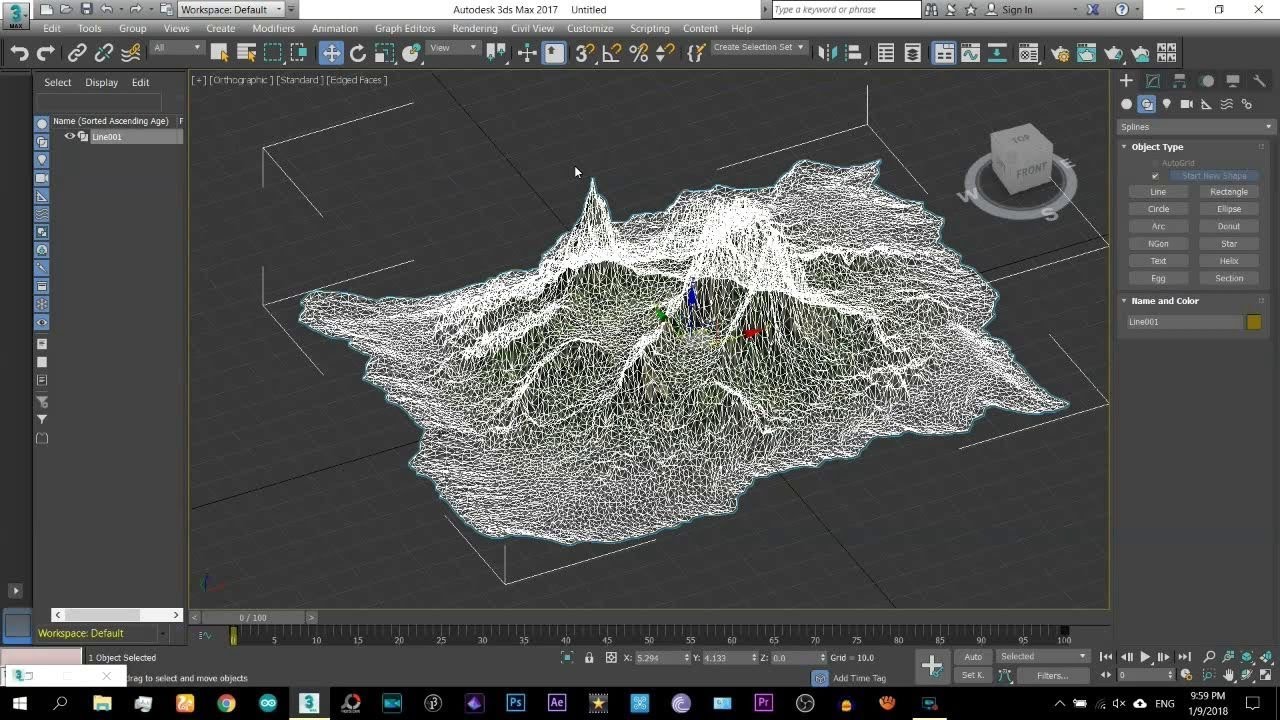Image resolution: width=1280 pixels, height=720 pixels.
Task: Open the Rendering menu
Action: (x=474, y=29)
